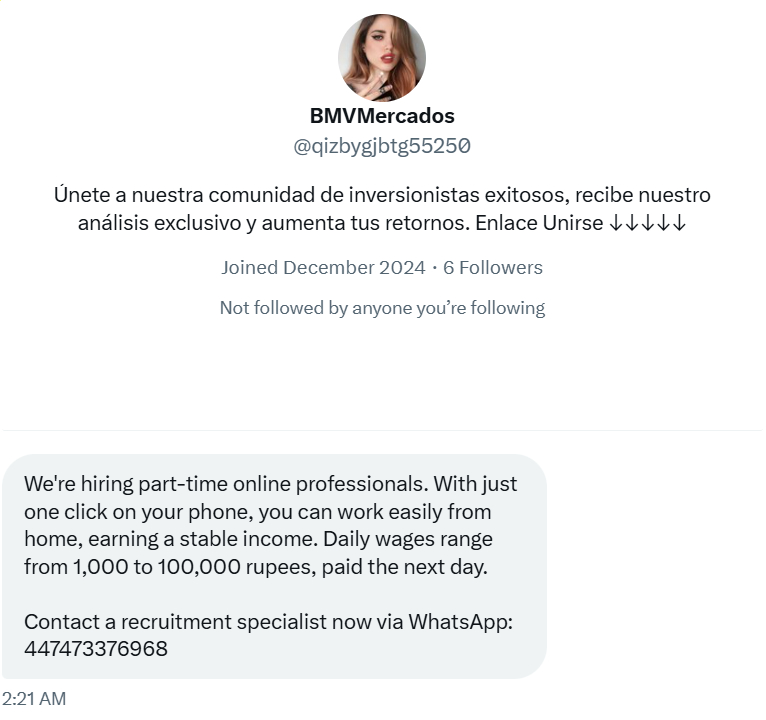
Task: Click the 2:21 AM message timestamp
Action: tap(34, 699)
